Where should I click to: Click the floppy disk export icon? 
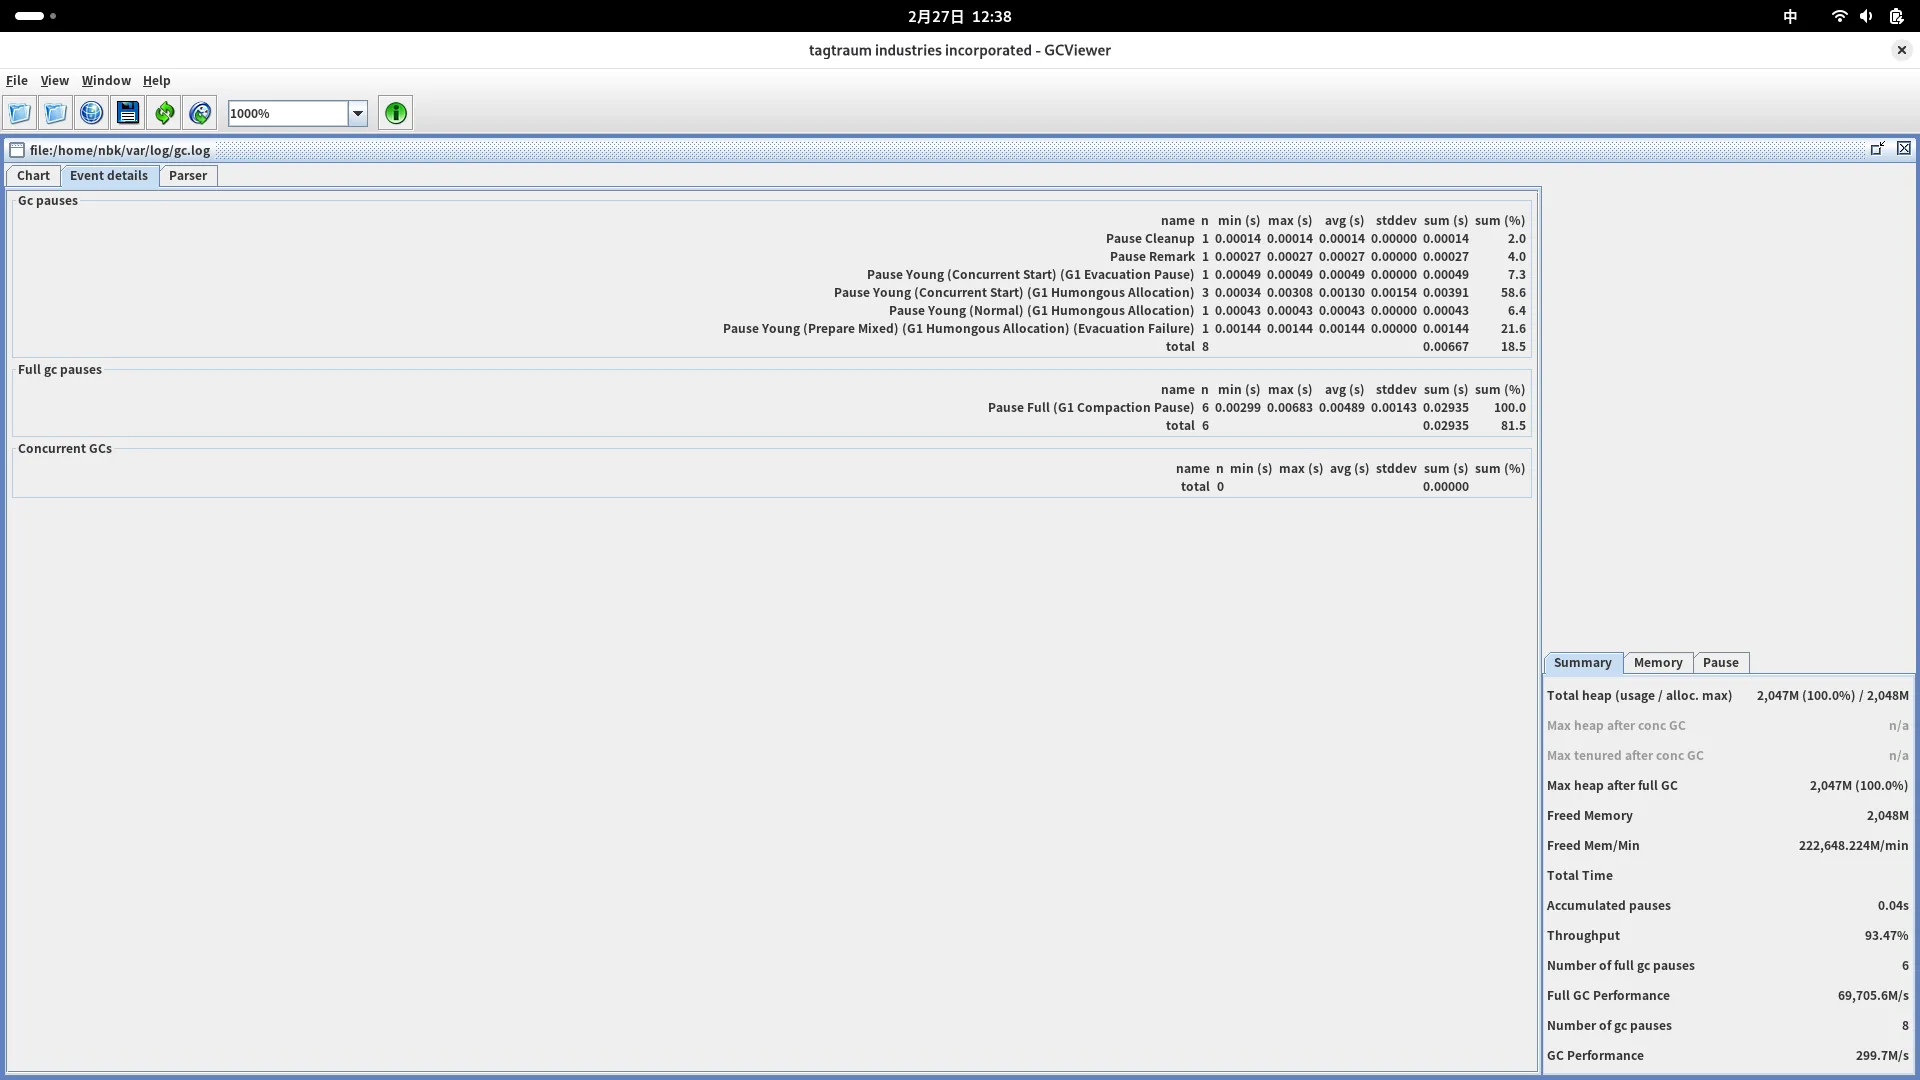(x=127, y=113)
